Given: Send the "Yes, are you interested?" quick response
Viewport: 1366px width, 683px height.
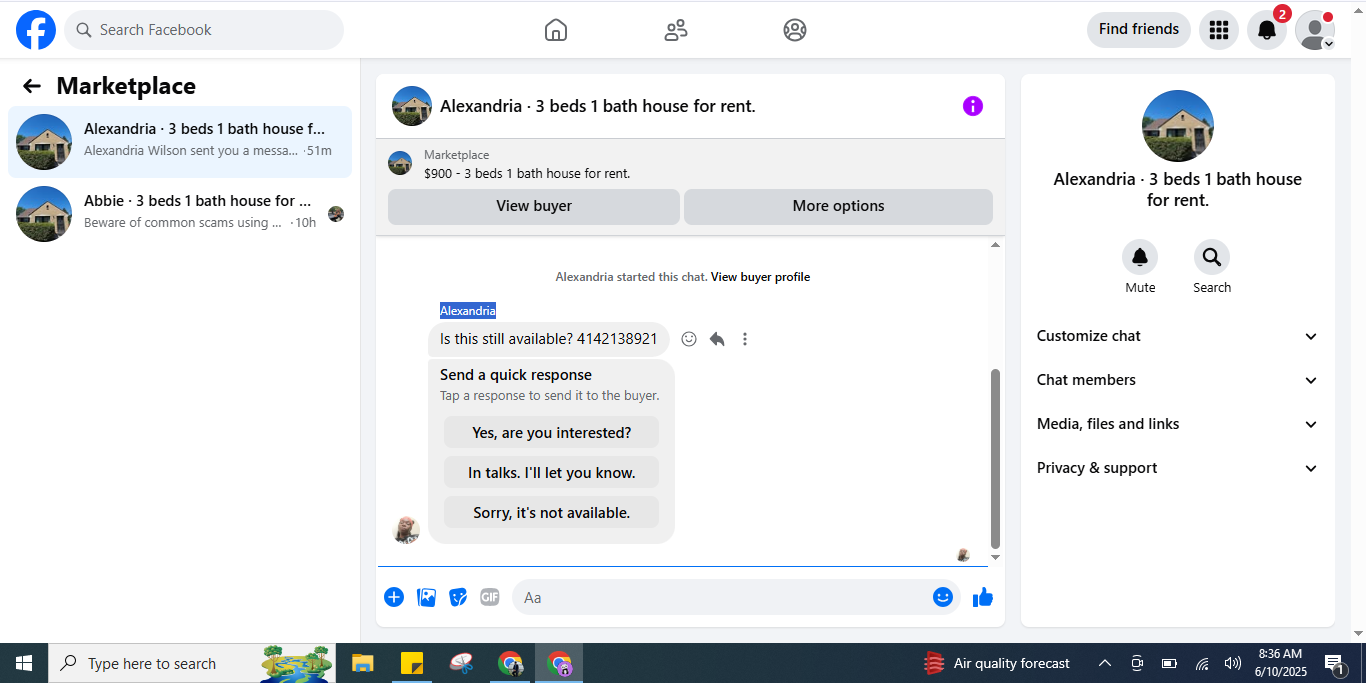Looking at the screenshot, I should click(551, 433).
